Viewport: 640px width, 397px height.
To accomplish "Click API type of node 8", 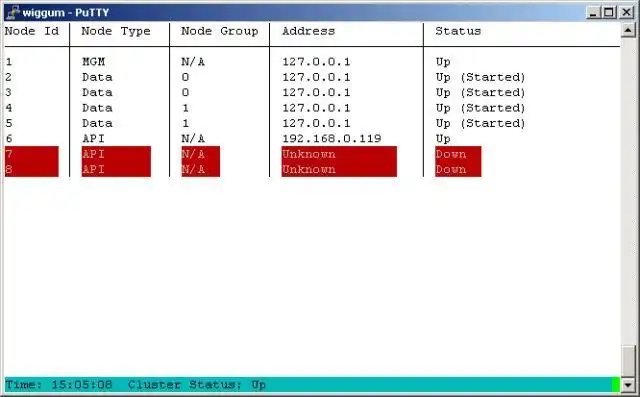I will point(116,169).
